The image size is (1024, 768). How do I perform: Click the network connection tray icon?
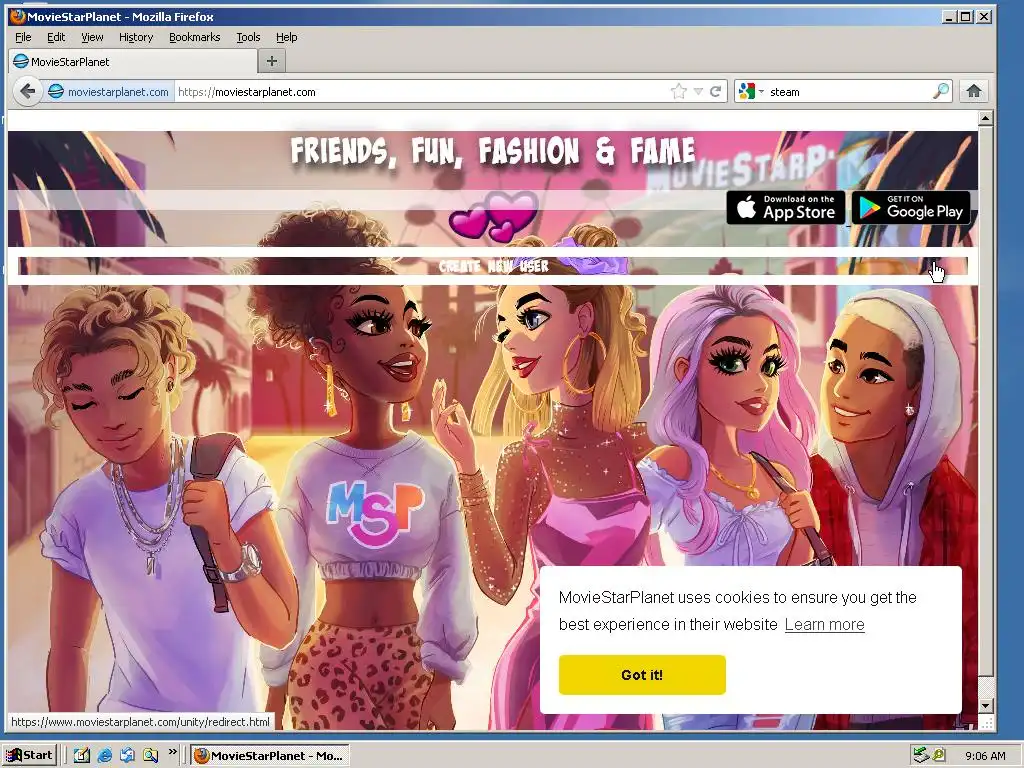point(921,755)
